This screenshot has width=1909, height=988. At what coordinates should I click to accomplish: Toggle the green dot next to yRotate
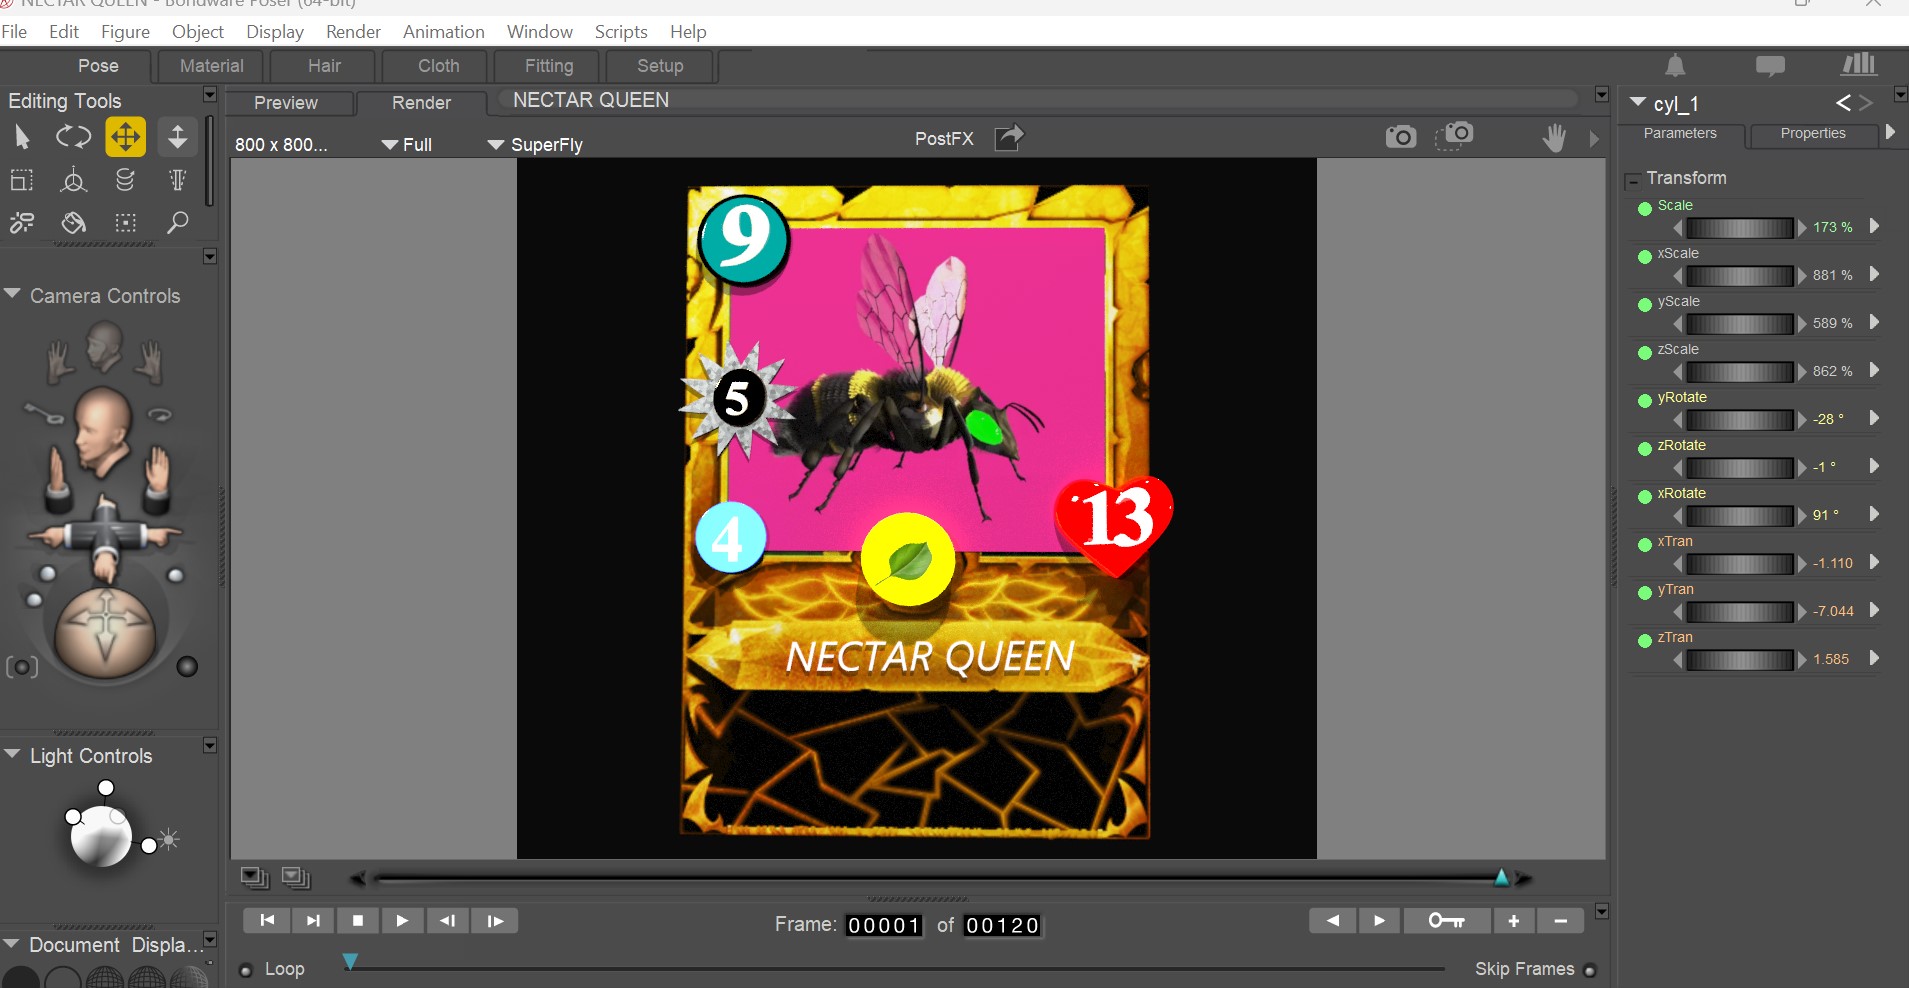pos(1644,401)
